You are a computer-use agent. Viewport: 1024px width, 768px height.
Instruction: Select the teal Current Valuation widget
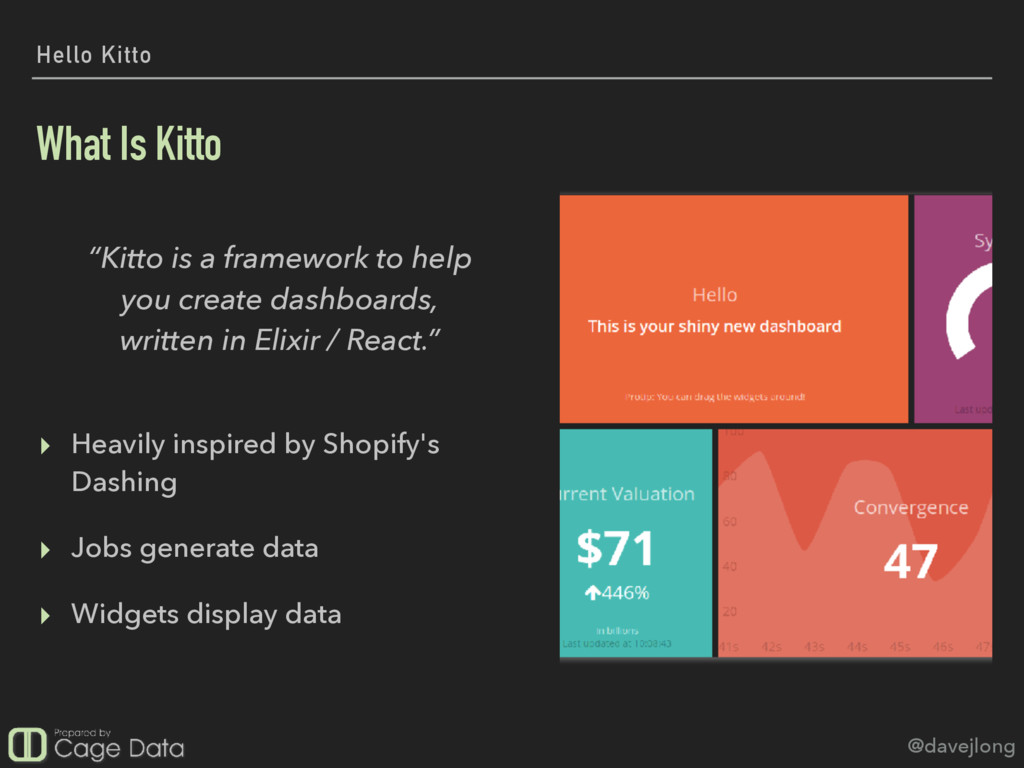click(x=635, y=543)
